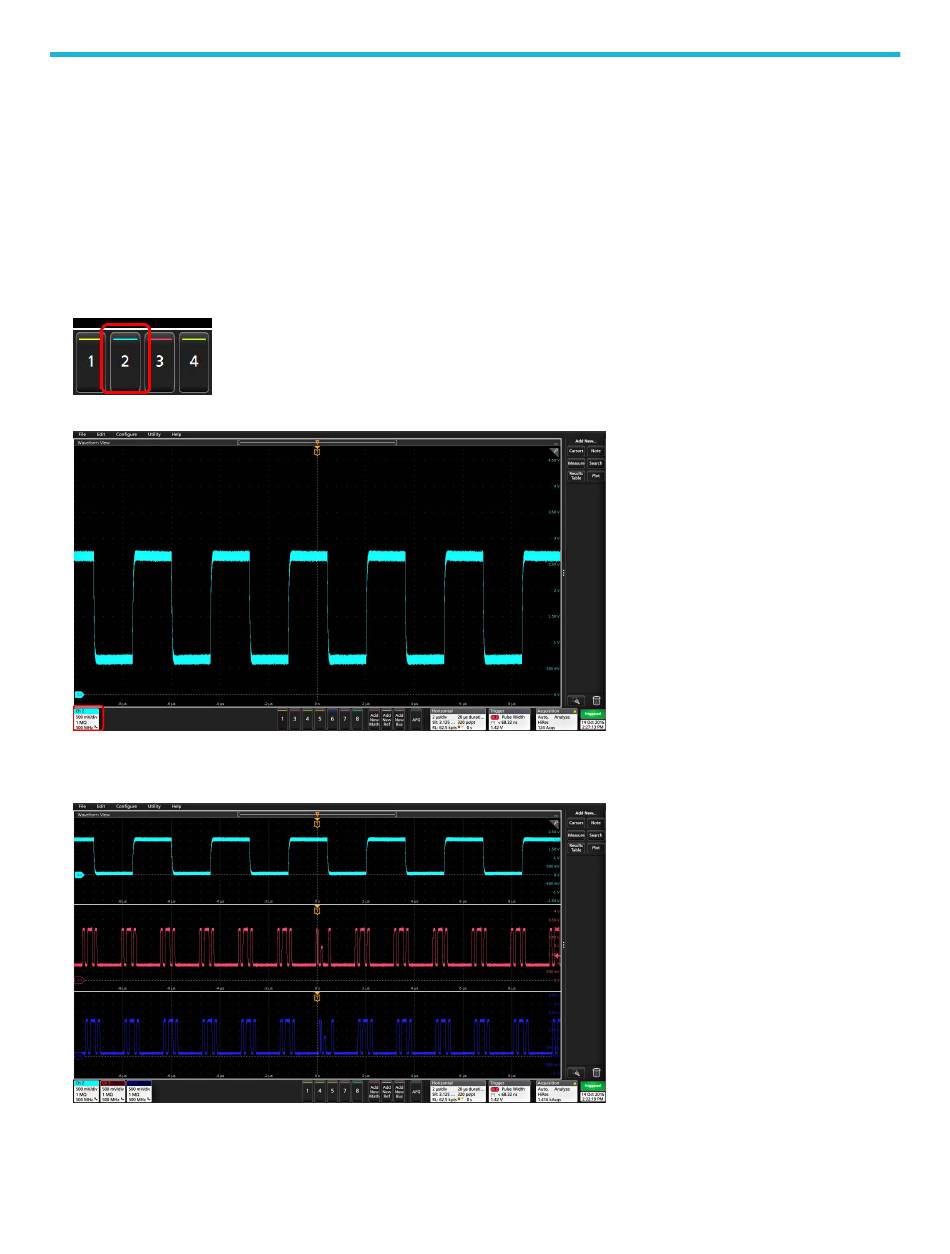
Task: Click Results Table button in single-waveform screenshot
Action: coord(576,477)
